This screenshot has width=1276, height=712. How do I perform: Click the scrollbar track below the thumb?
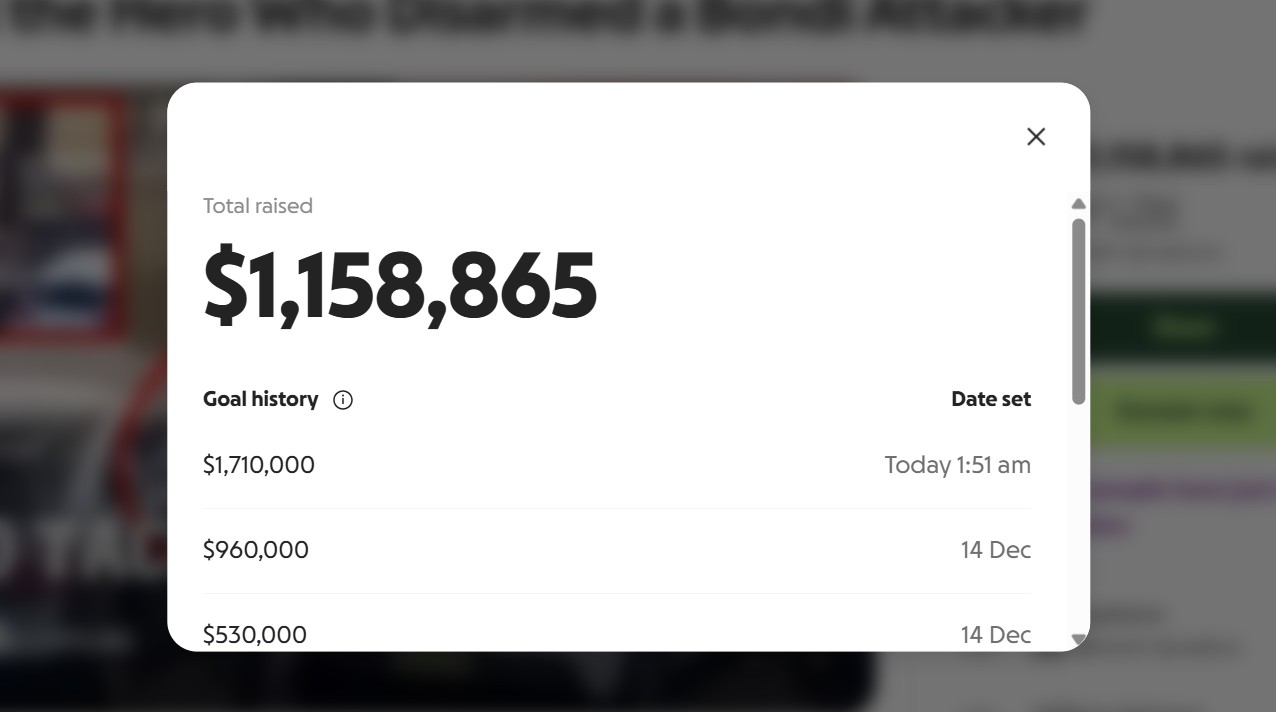[x=1078, y=520]
